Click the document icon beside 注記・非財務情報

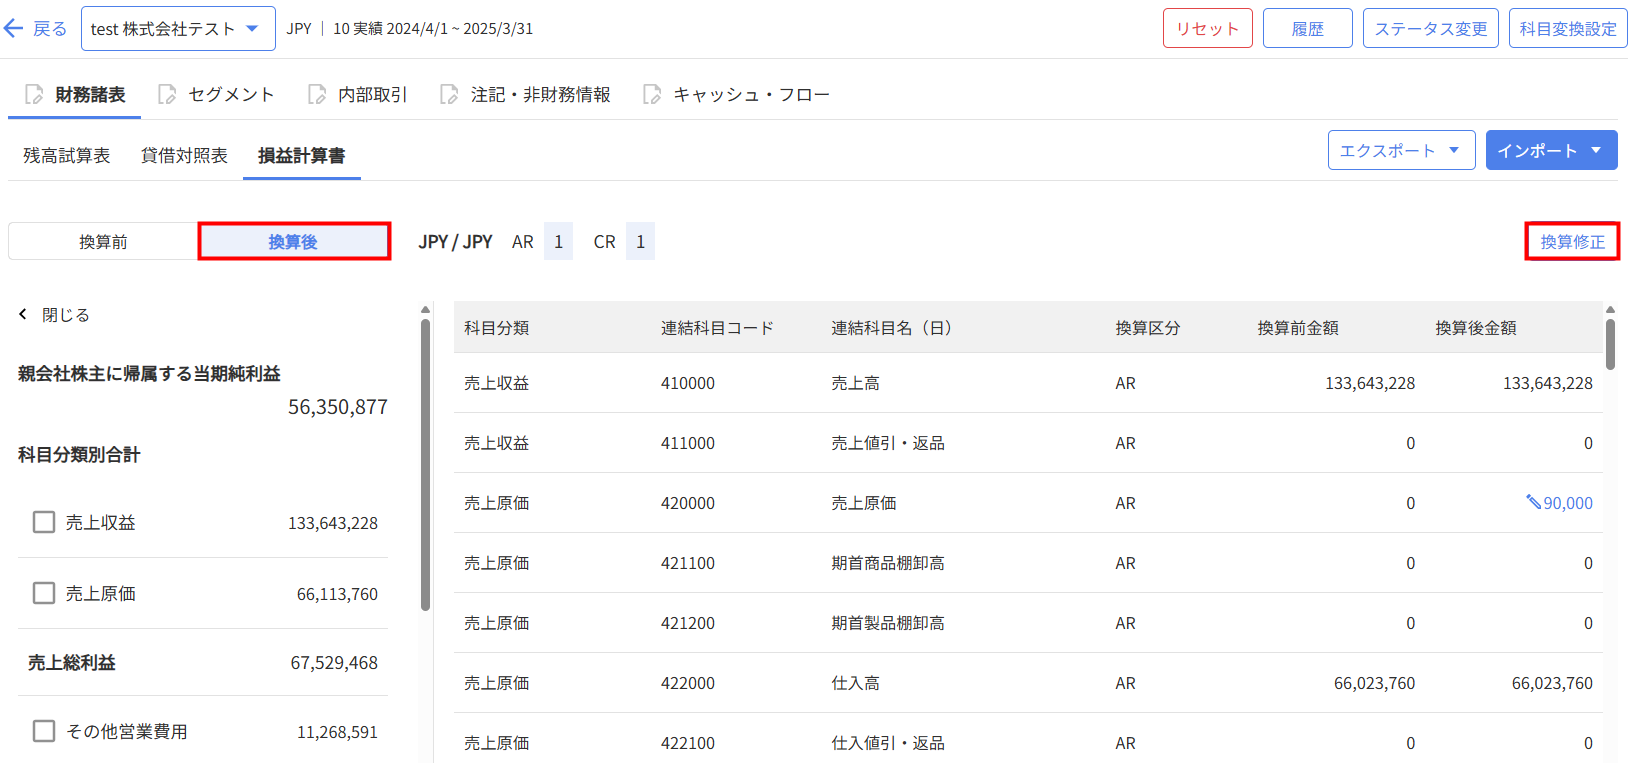450,95
